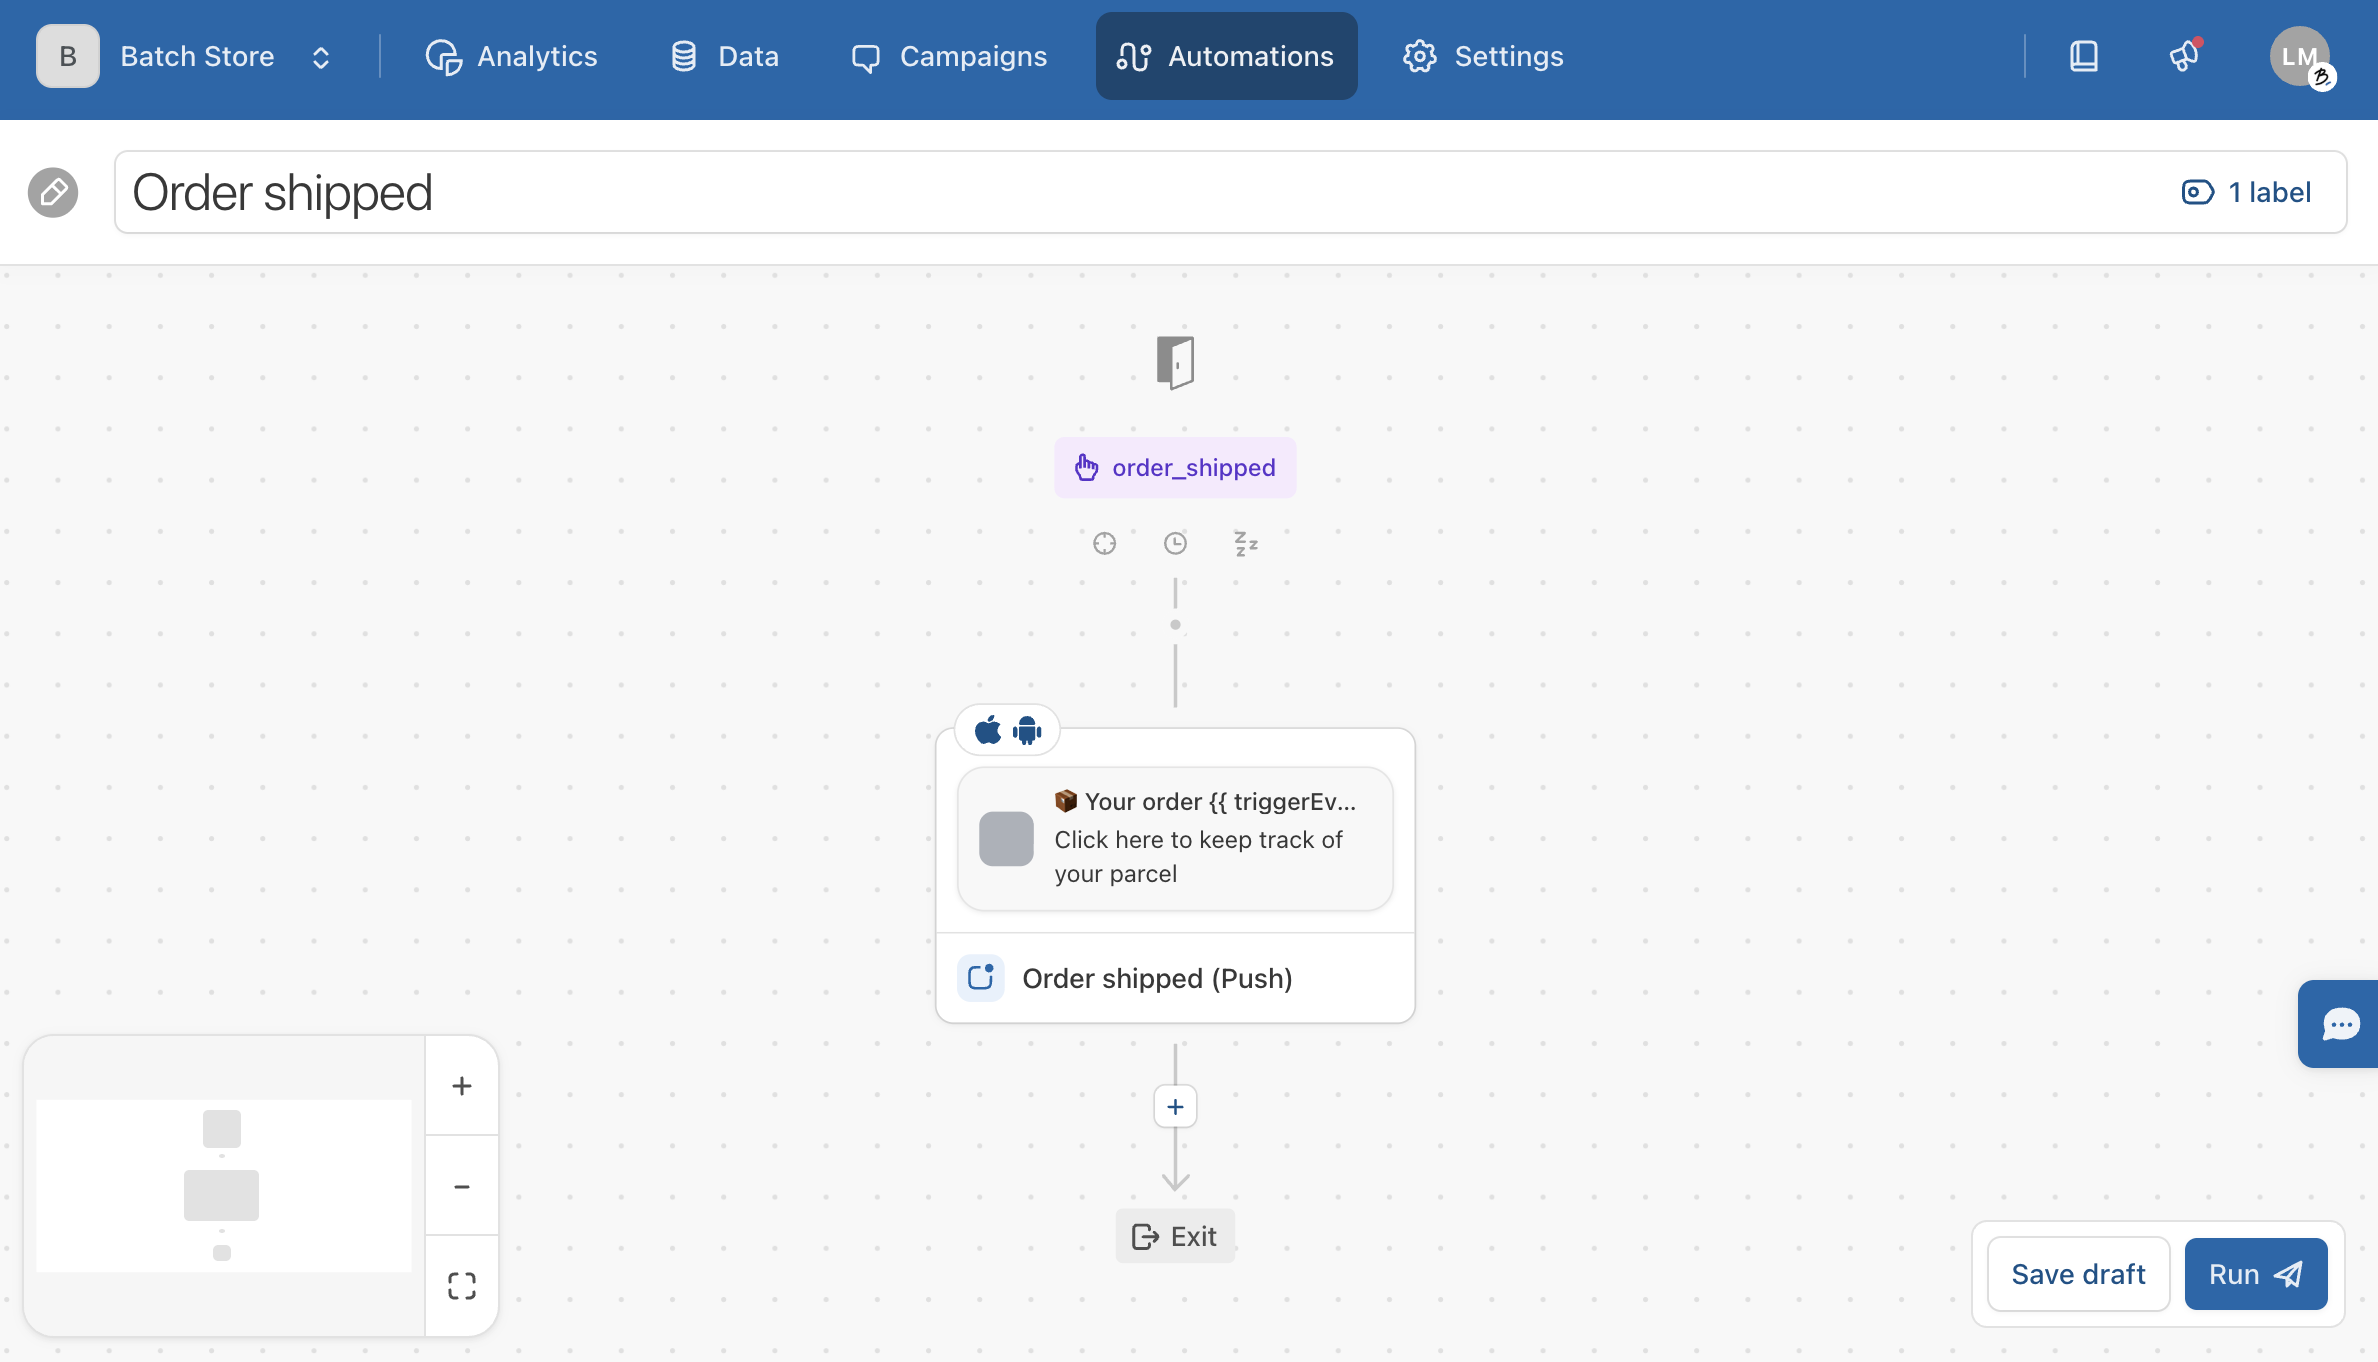The image size is (2378, 1362).
Task: Expand a new step with the plus connector
Action: tap(1175, 1106)
